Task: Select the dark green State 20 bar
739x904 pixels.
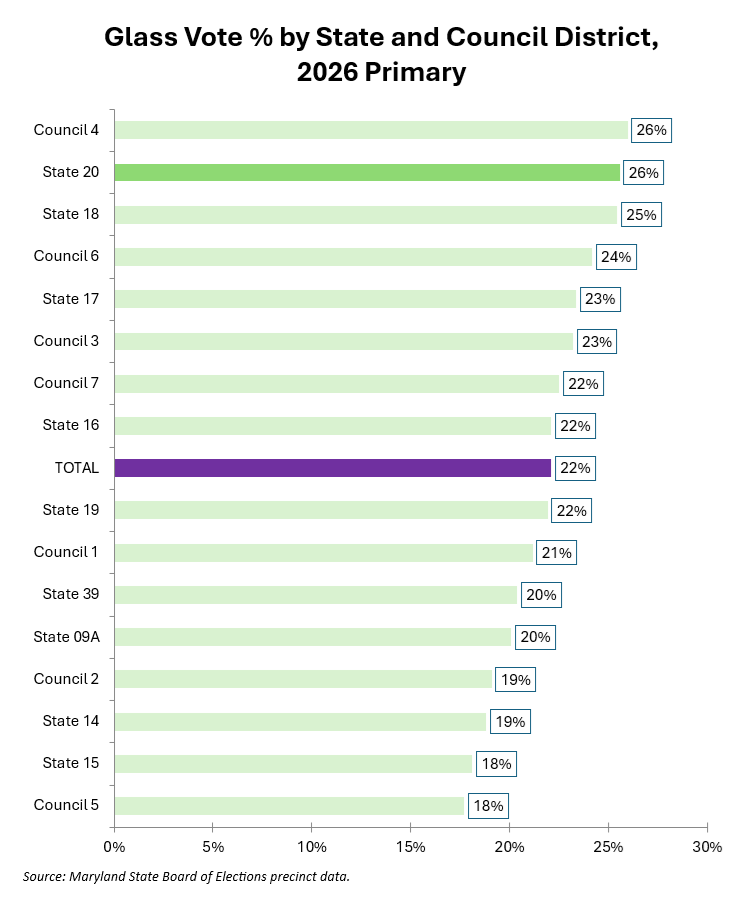Action: (367, 172)
